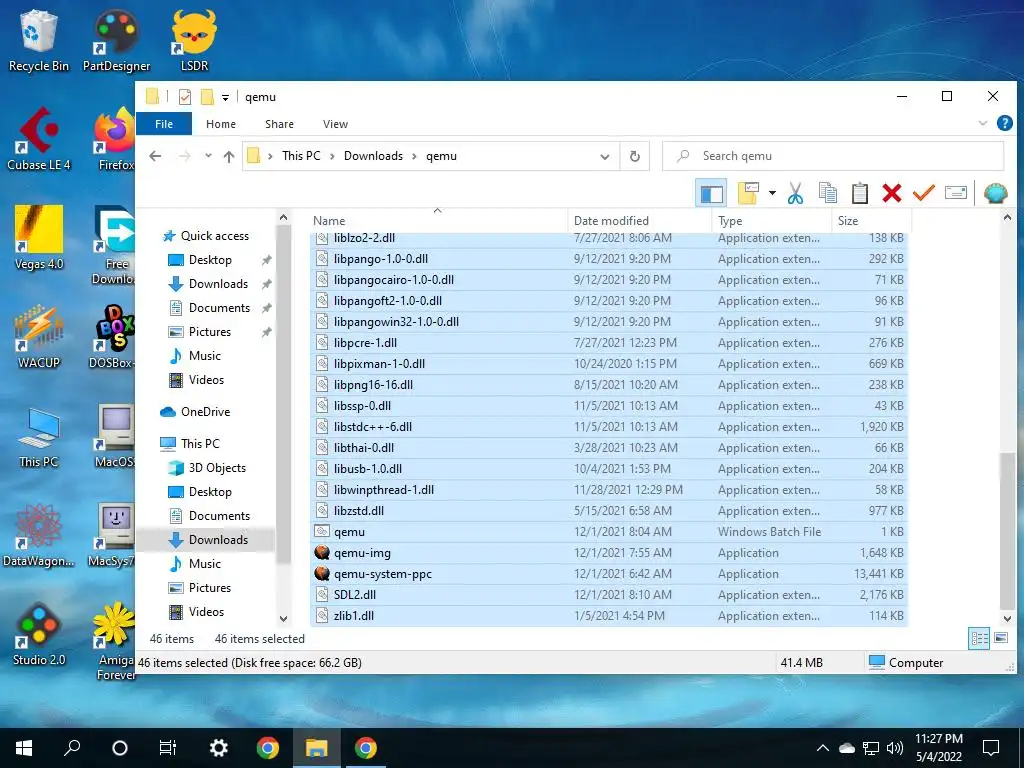
Task: Switch to the View ribbon tab
Action: [x=335, y=124]
